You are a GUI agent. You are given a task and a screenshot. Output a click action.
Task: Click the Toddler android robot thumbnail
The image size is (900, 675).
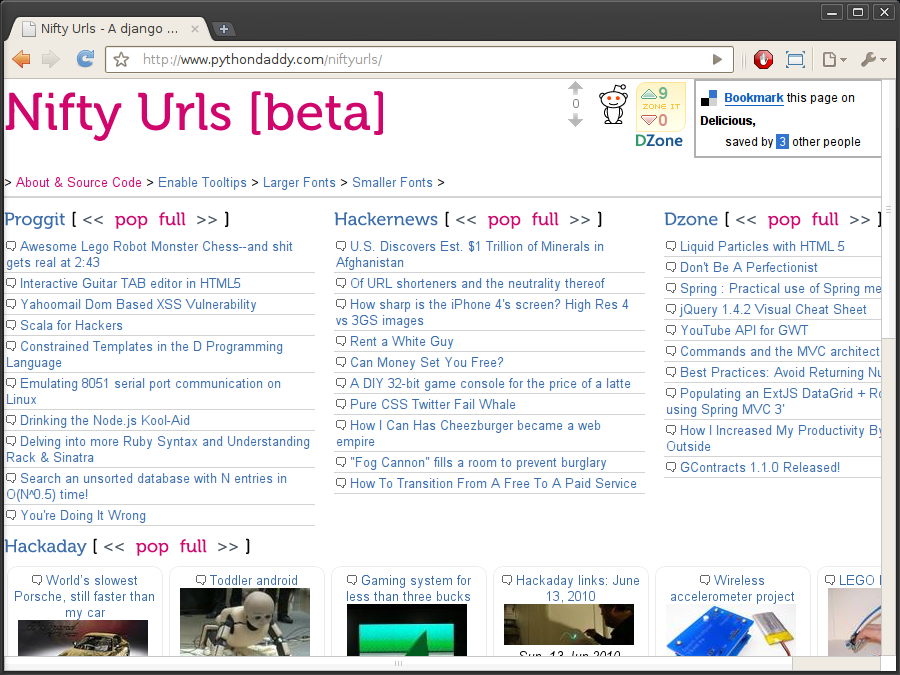click(x=245, y=622)
